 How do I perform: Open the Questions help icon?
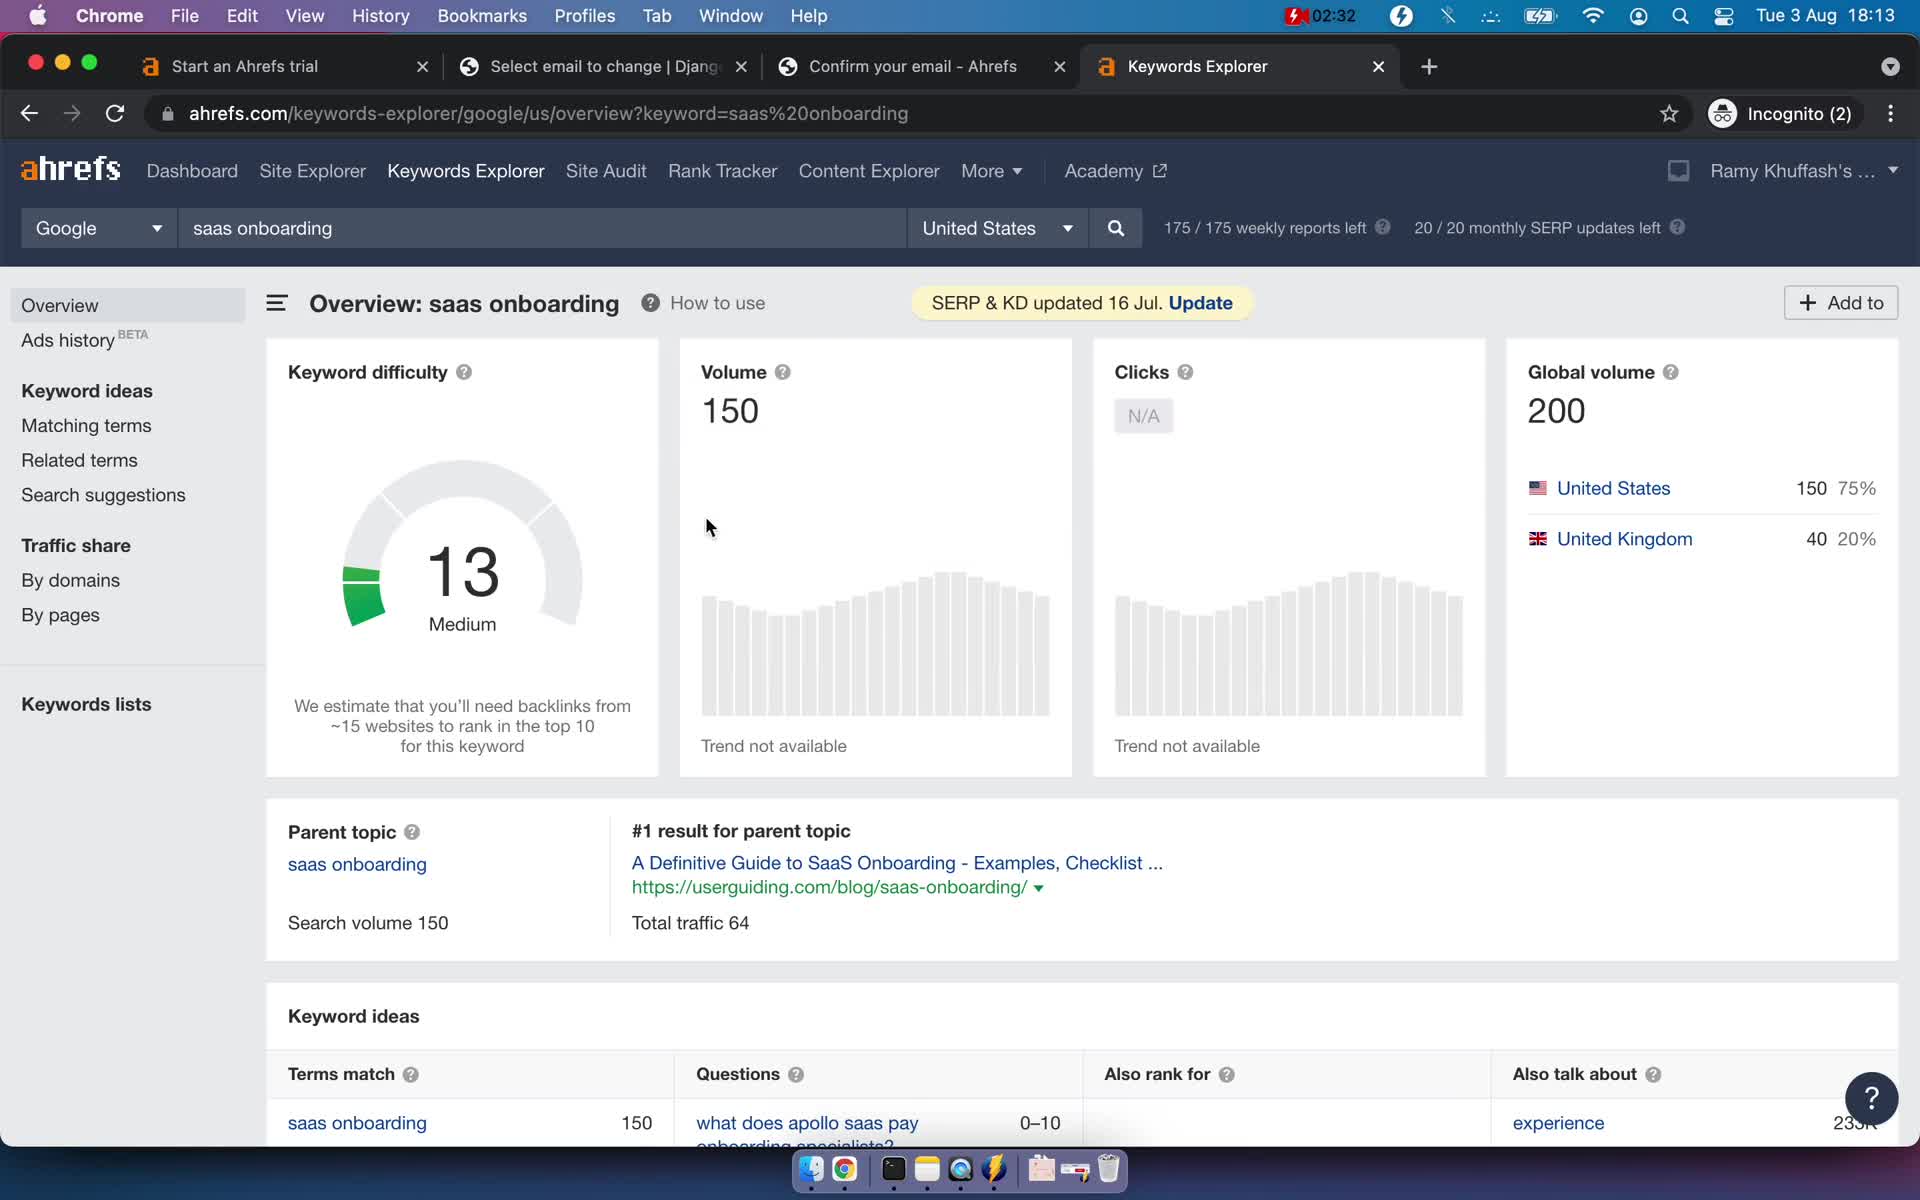[x=796, y=1074]
